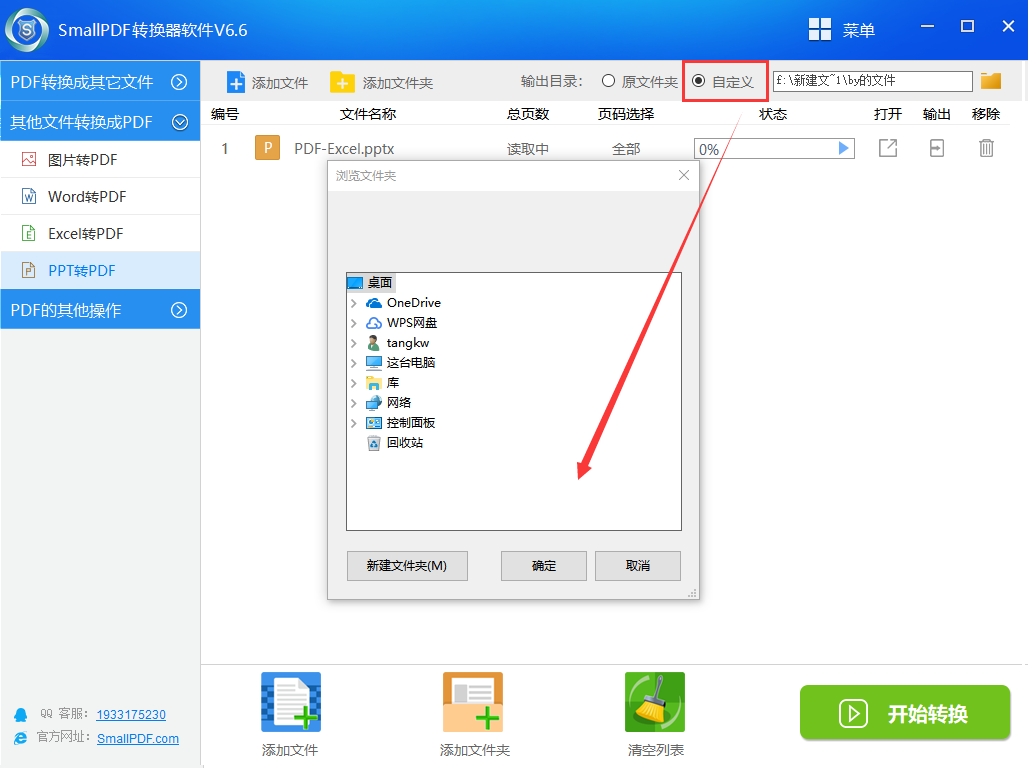Click the green 开始转换 button
The width and height of the screenshot is (1028, 768).
click(x=905, y=712)
